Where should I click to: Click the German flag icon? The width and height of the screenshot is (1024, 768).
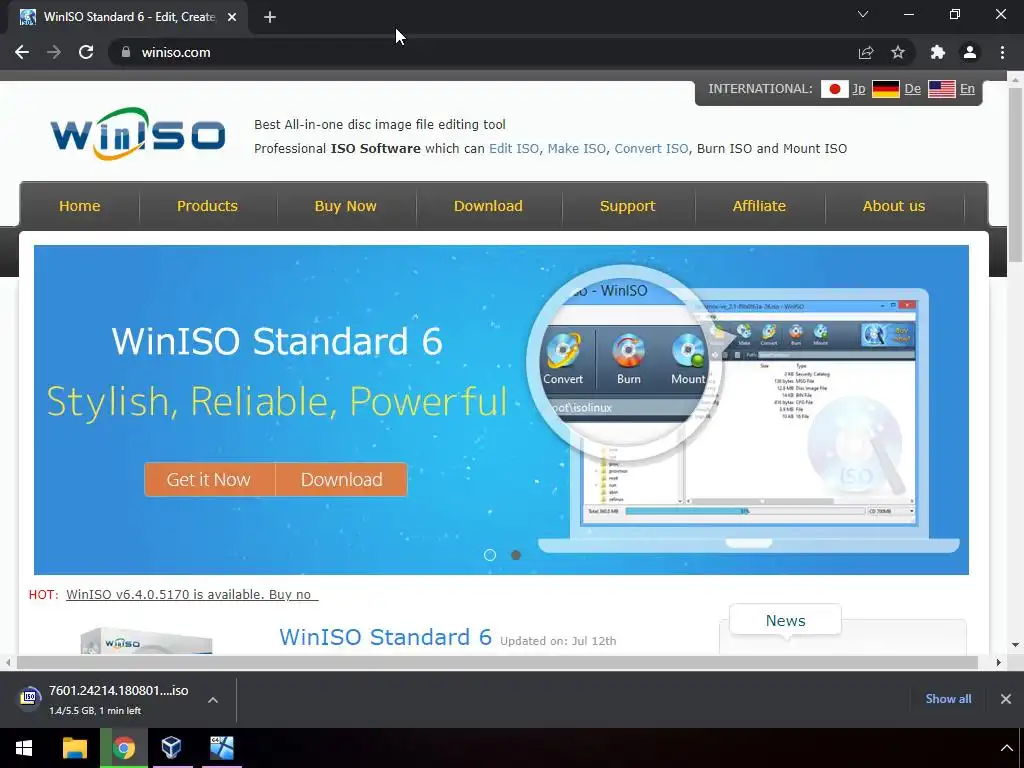click(886, 89)
